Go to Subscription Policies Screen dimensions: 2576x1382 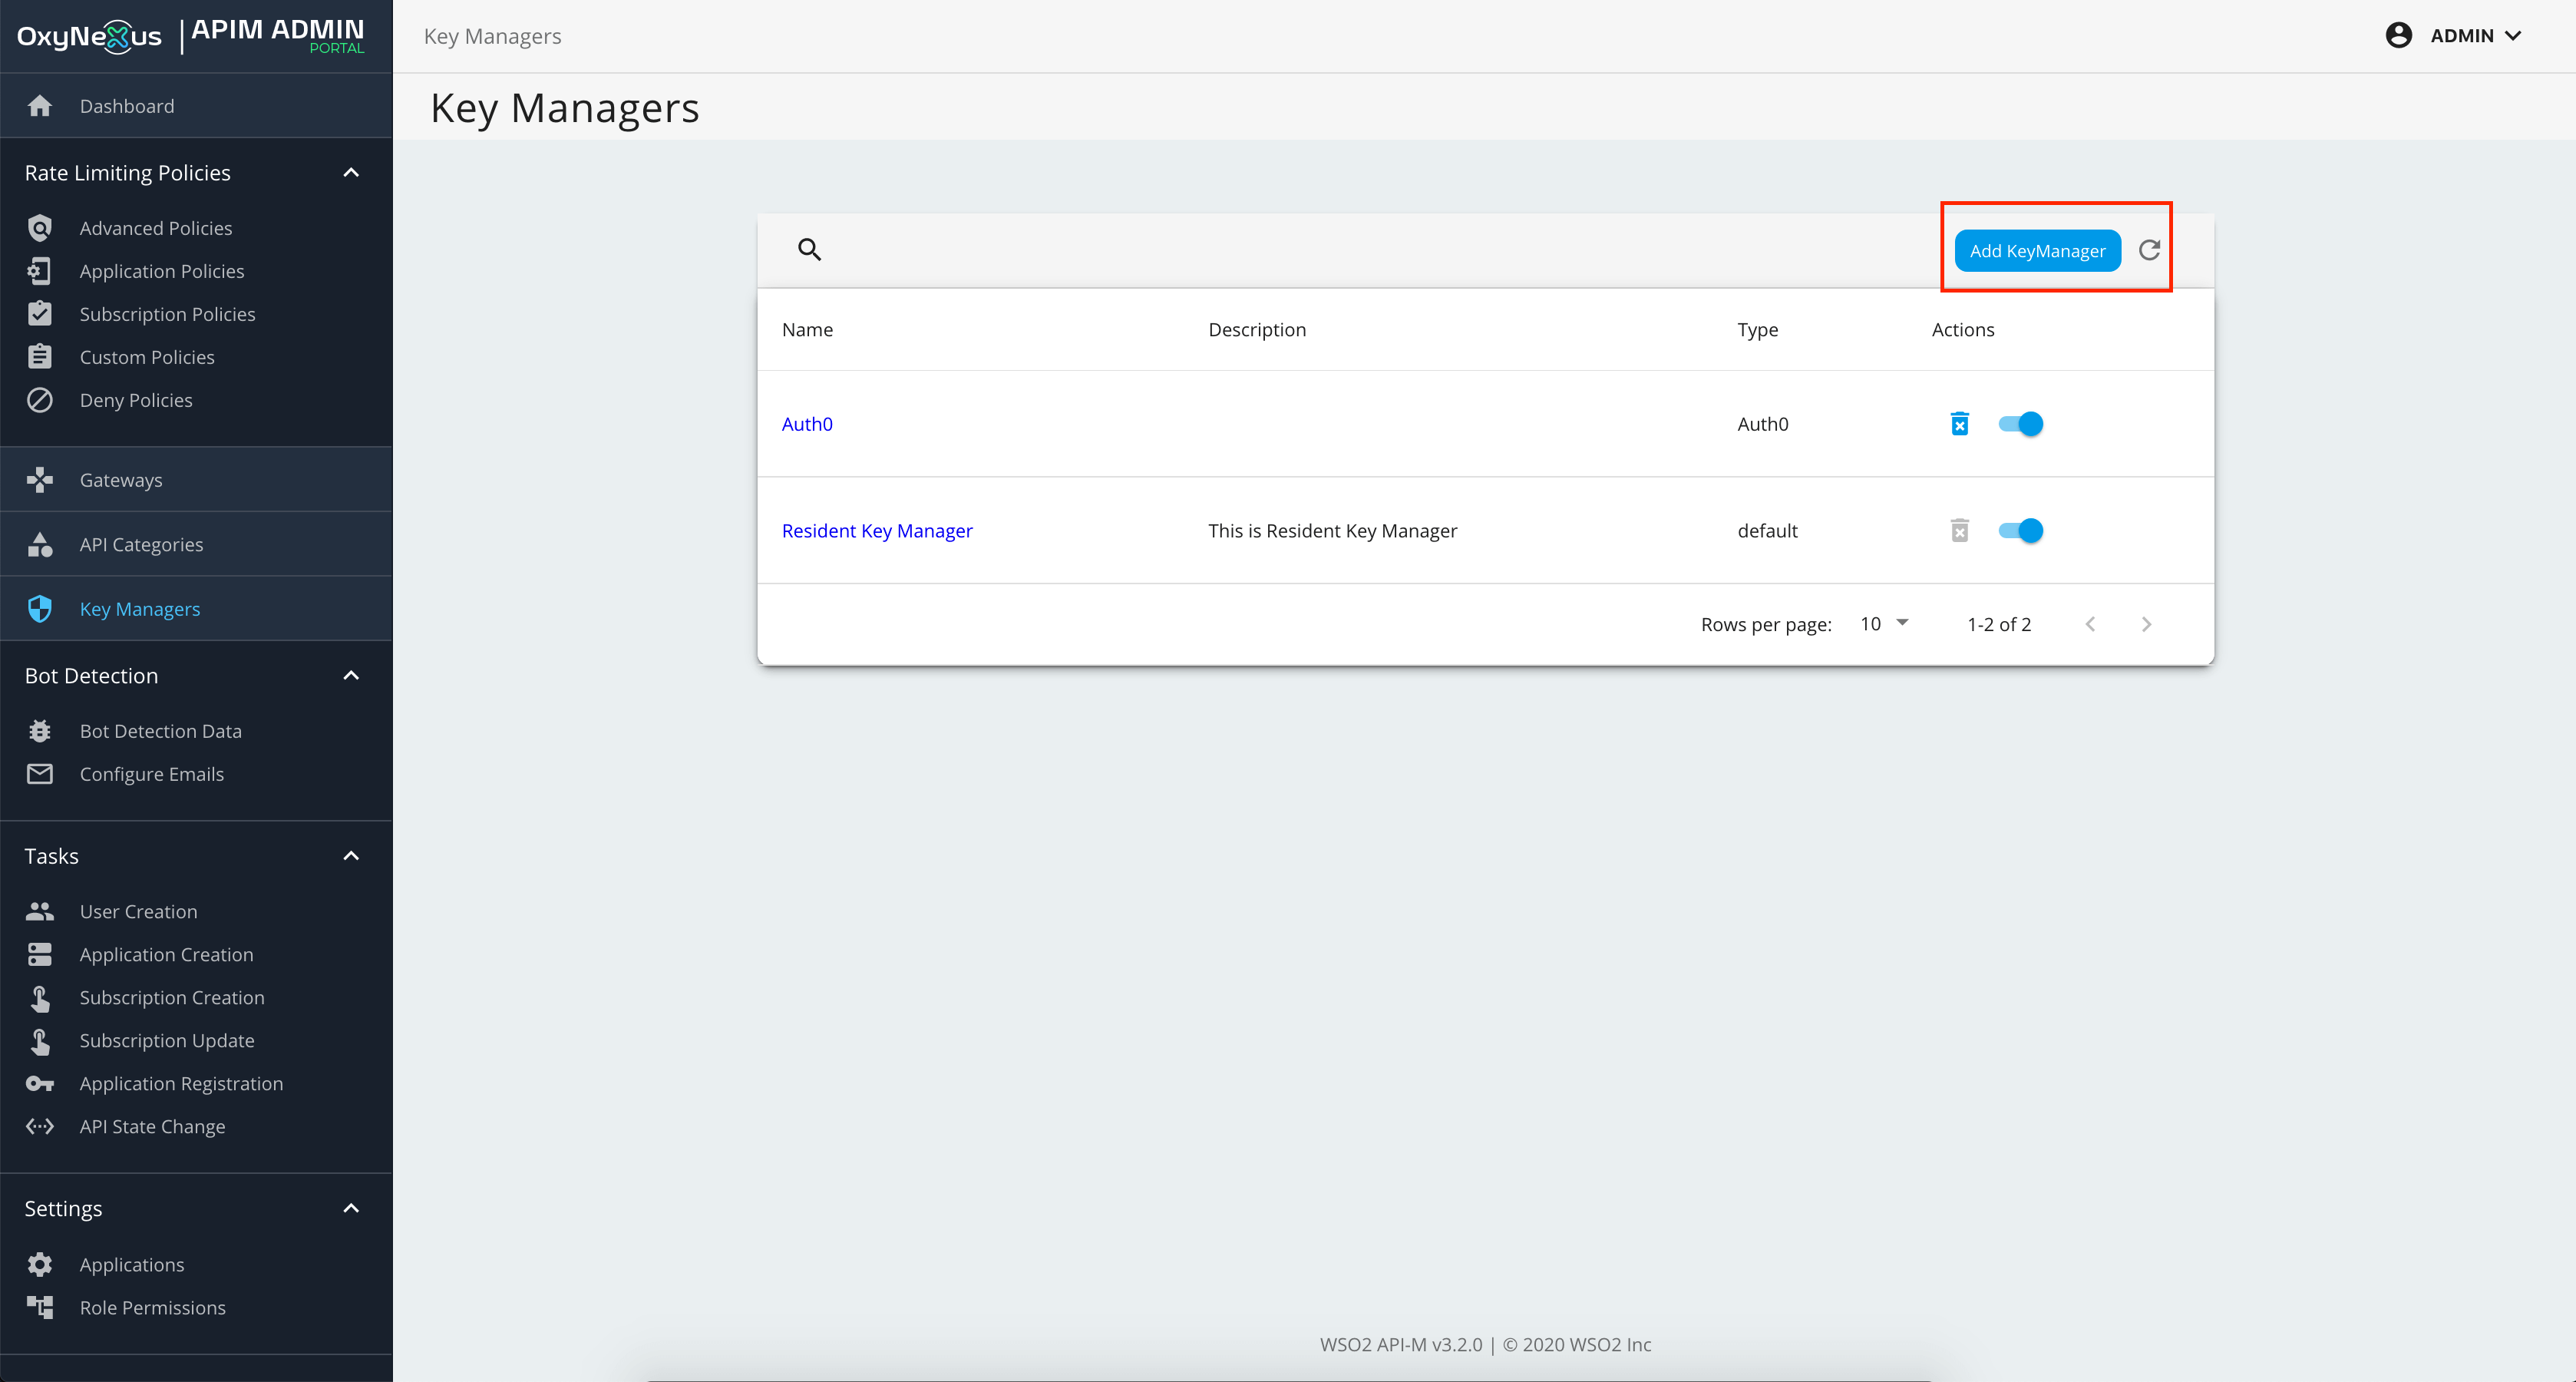[167, 314]
